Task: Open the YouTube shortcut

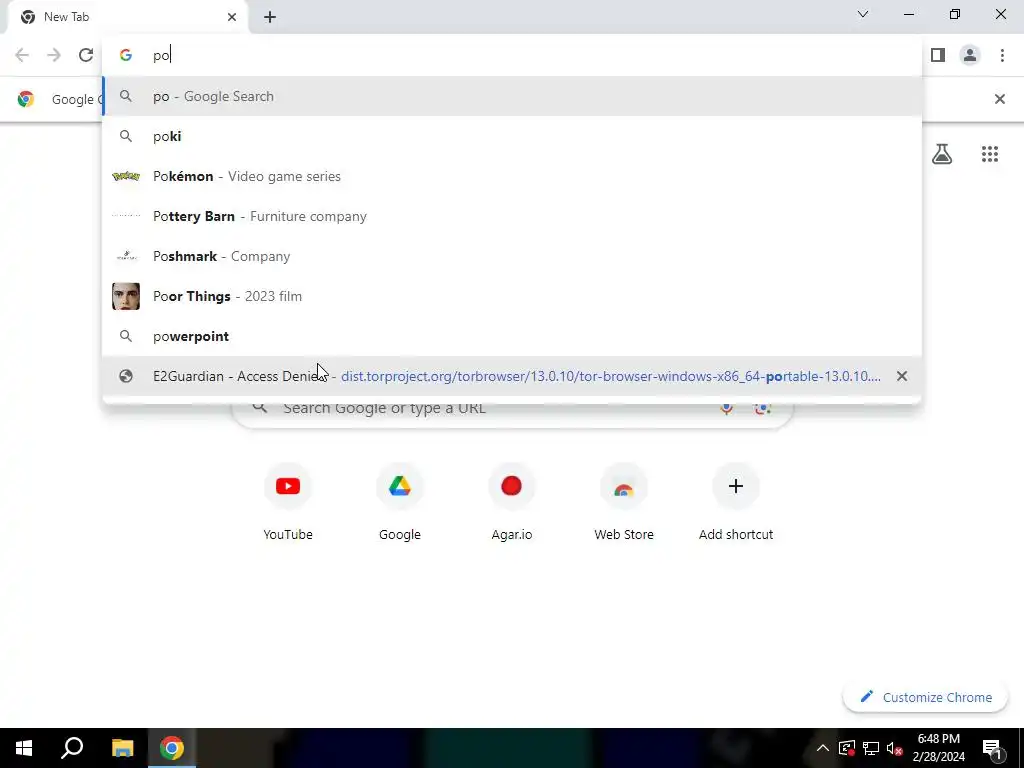Action: (x=288, y=503)
